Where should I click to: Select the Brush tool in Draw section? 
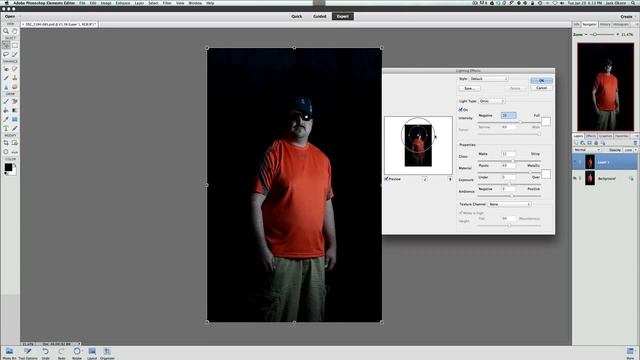click(6, 101)
